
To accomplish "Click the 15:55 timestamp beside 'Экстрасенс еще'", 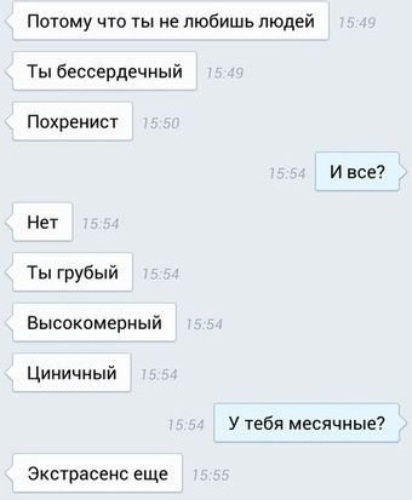I will [211, 475].
